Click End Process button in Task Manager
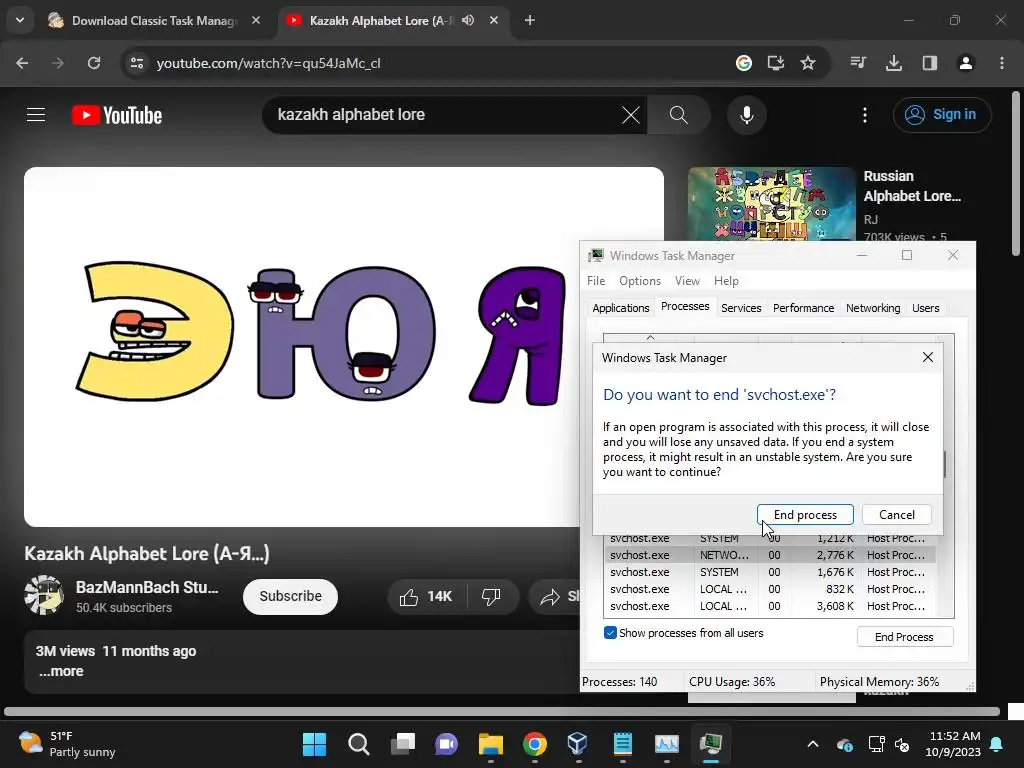The image size is (1024, 768). point(904,637)
